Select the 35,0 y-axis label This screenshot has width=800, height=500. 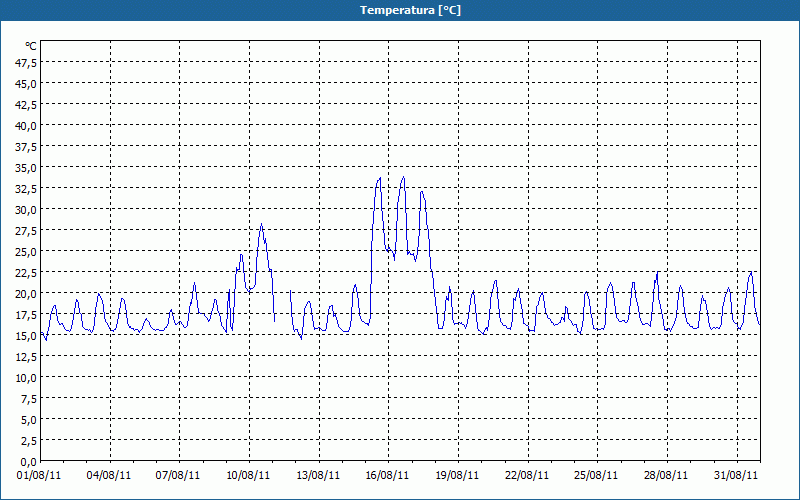[26, 168]
